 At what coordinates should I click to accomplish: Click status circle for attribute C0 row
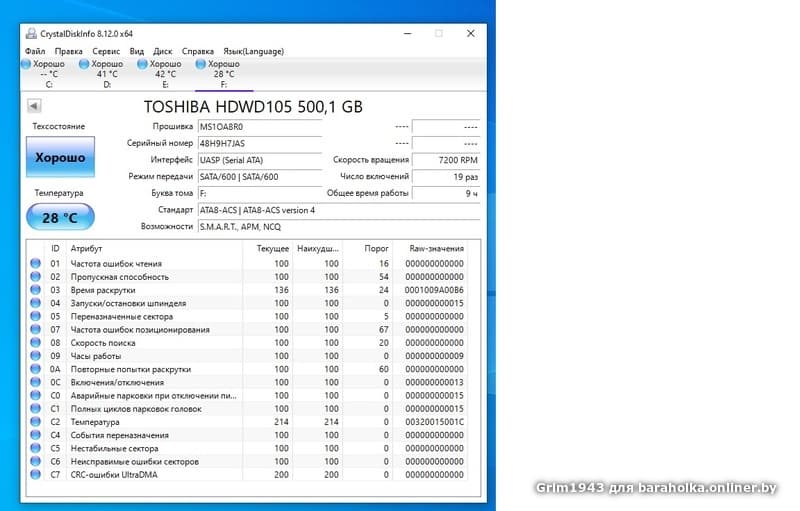tap(35, 395)
